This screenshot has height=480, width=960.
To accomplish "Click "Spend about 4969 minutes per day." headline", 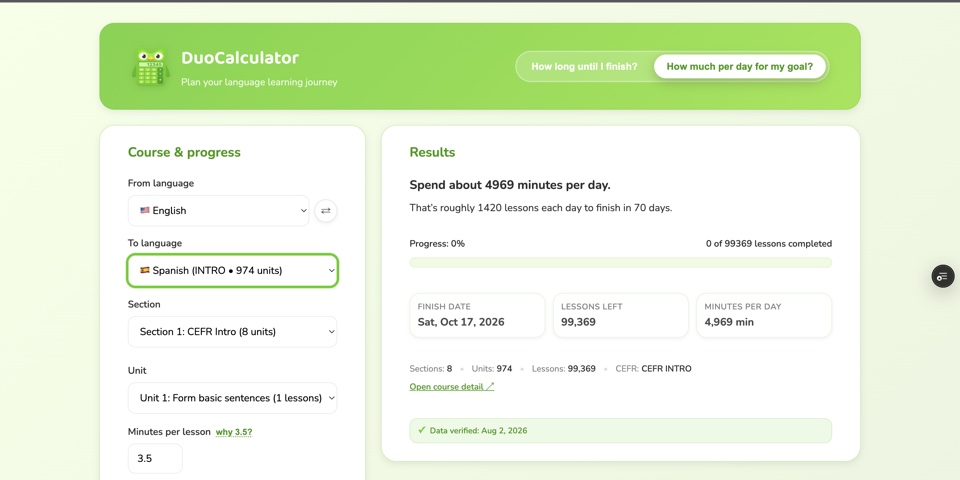I will point(510,185).
